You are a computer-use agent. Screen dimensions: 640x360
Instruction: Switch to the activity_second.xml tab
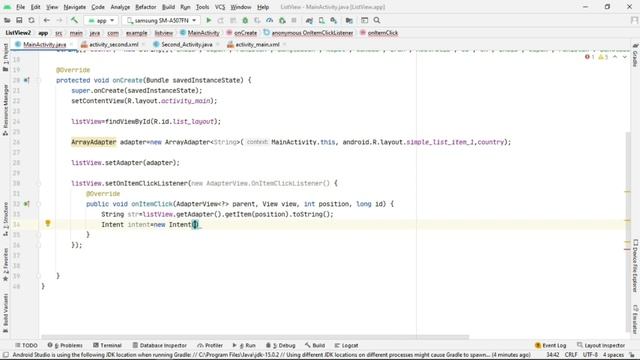pos(113,44)
